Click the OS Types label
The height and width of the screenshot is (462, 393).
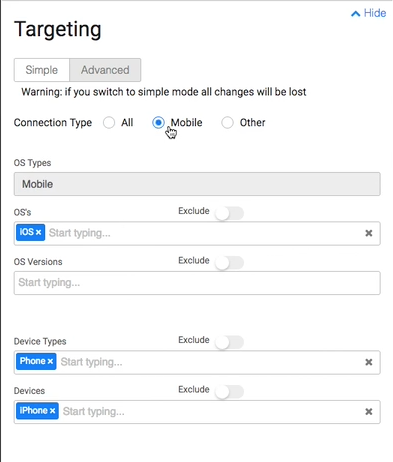pos(32,163)
